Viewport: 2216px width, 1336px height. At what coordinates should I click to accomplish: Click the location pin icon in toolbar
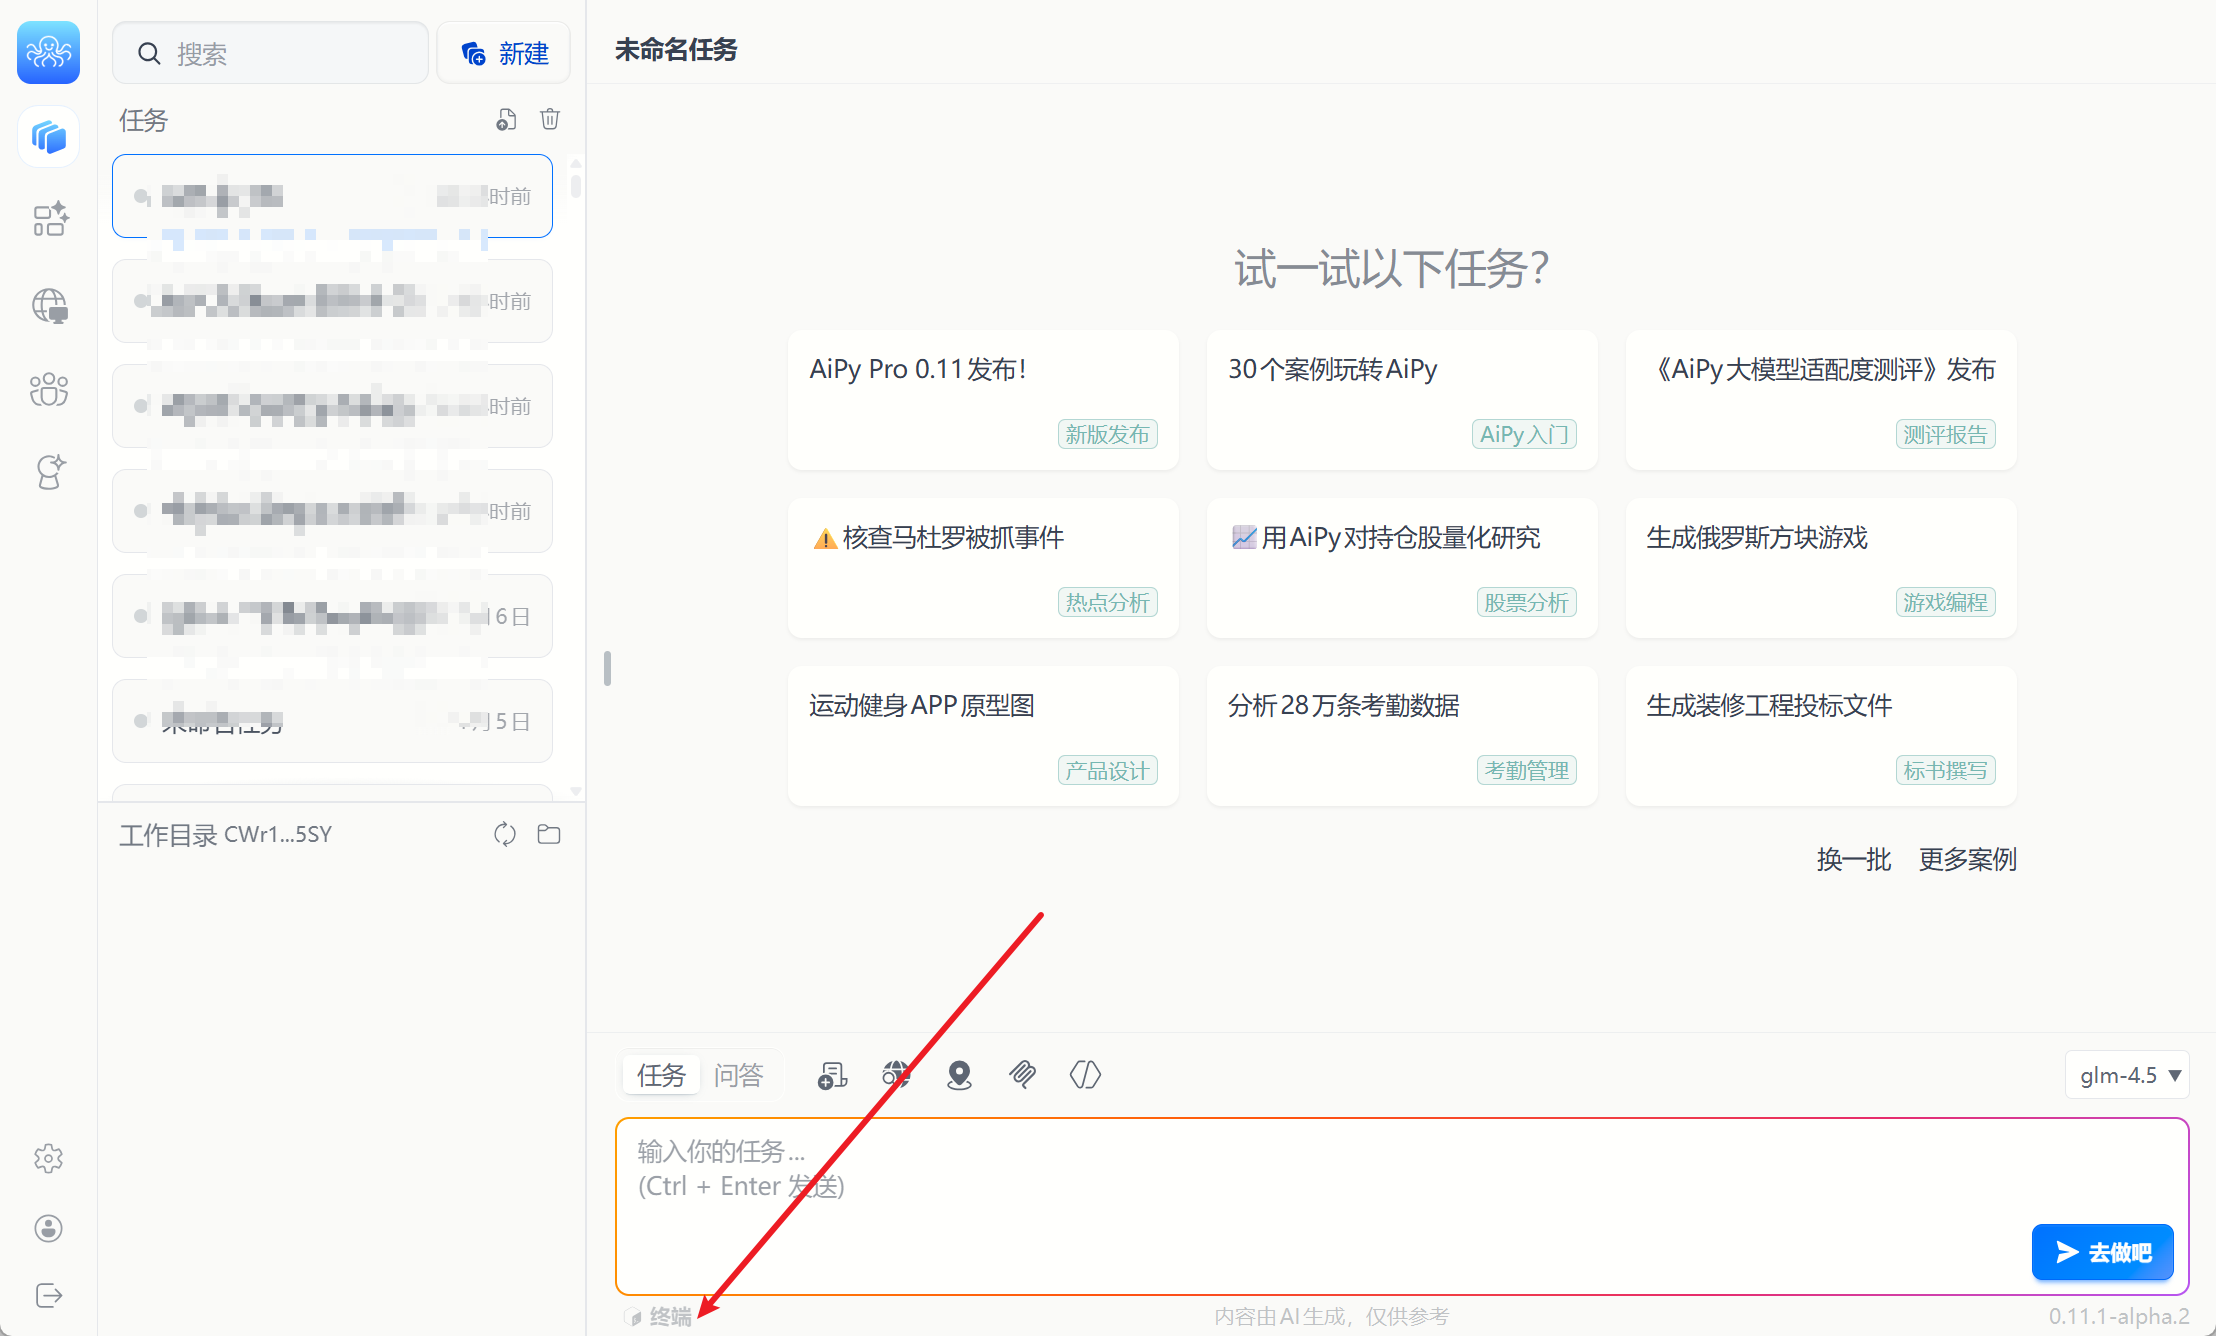[959, 1075]
